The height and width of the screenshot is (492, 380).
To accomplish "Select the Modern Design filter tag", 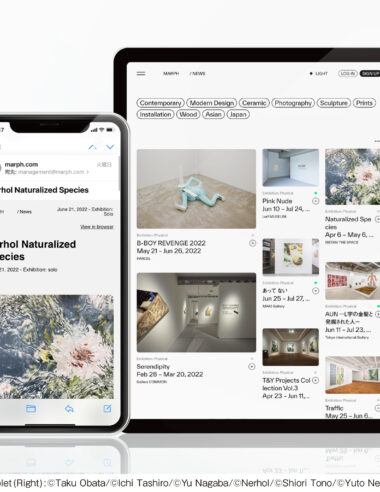I will click(212, 103).
